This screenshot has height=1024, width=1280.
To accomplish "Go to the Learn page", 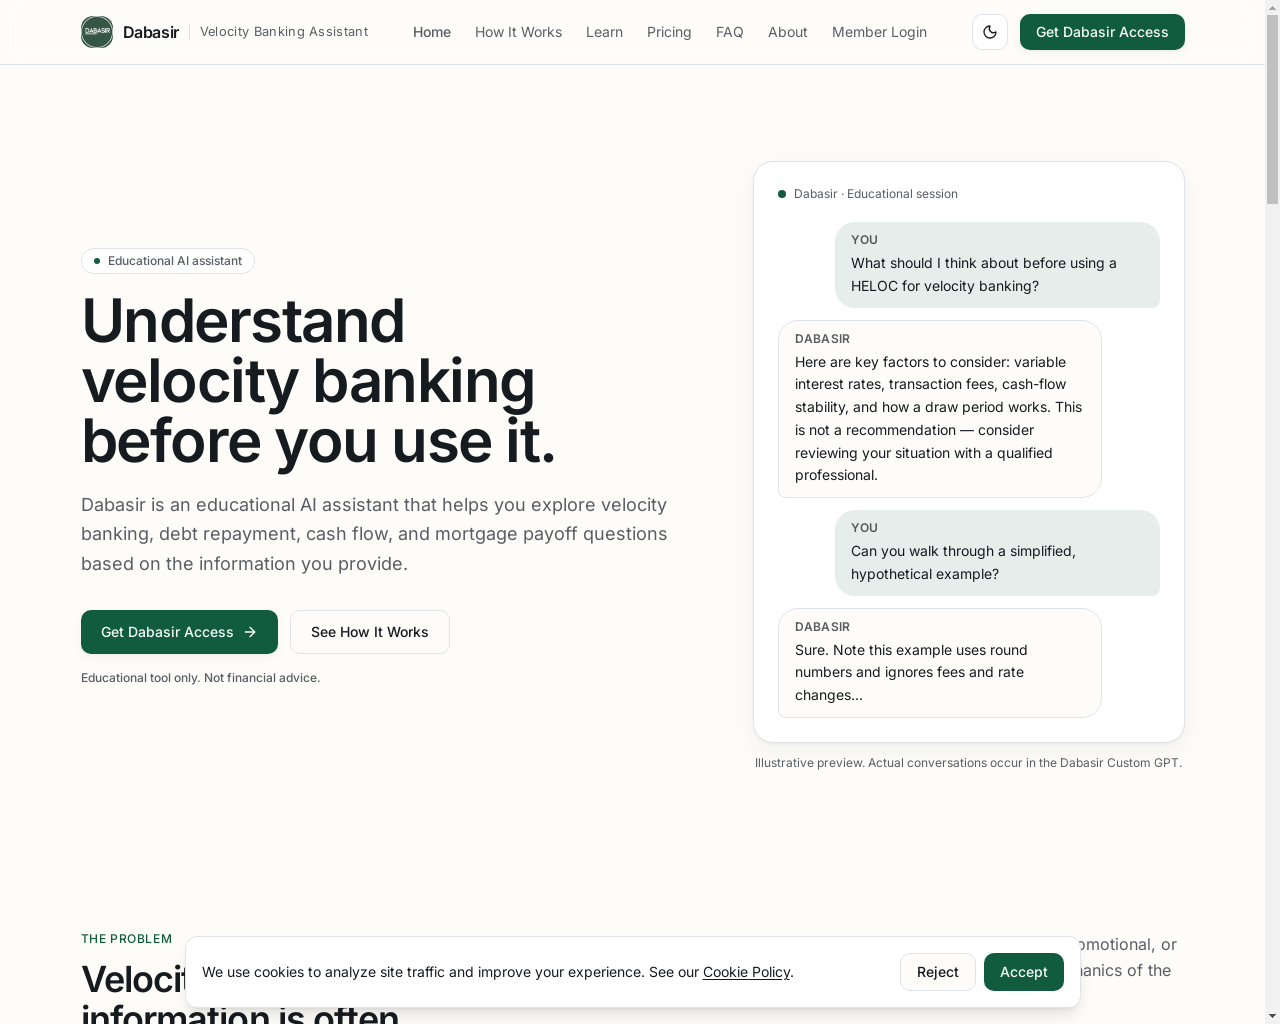I will point(604,32).
